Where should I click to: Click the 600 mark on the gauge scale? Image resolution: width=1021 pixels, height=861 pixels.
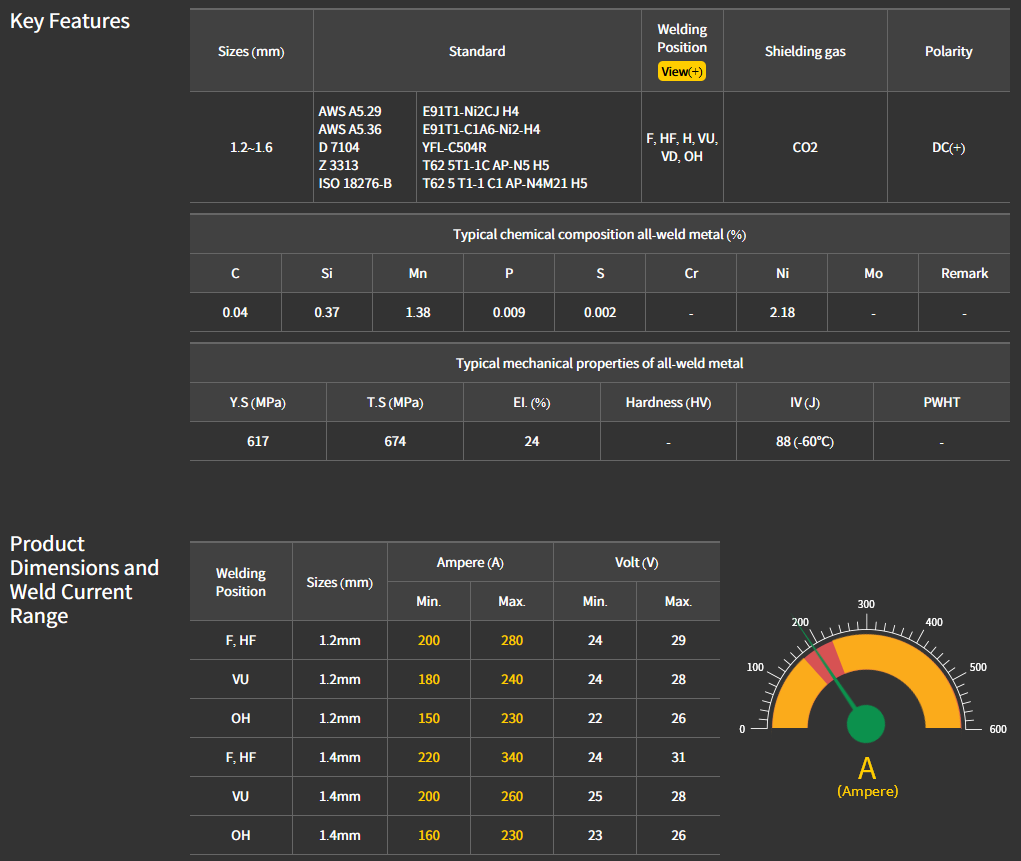click(x=997, y=729)
